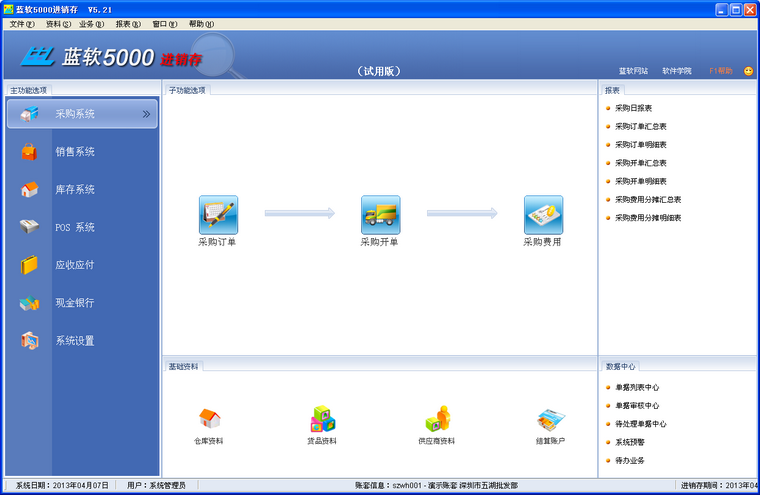Screen dimensions: 760x495
Task: Open the 采购费用 purchase expense icon
Action: point(543,215)
